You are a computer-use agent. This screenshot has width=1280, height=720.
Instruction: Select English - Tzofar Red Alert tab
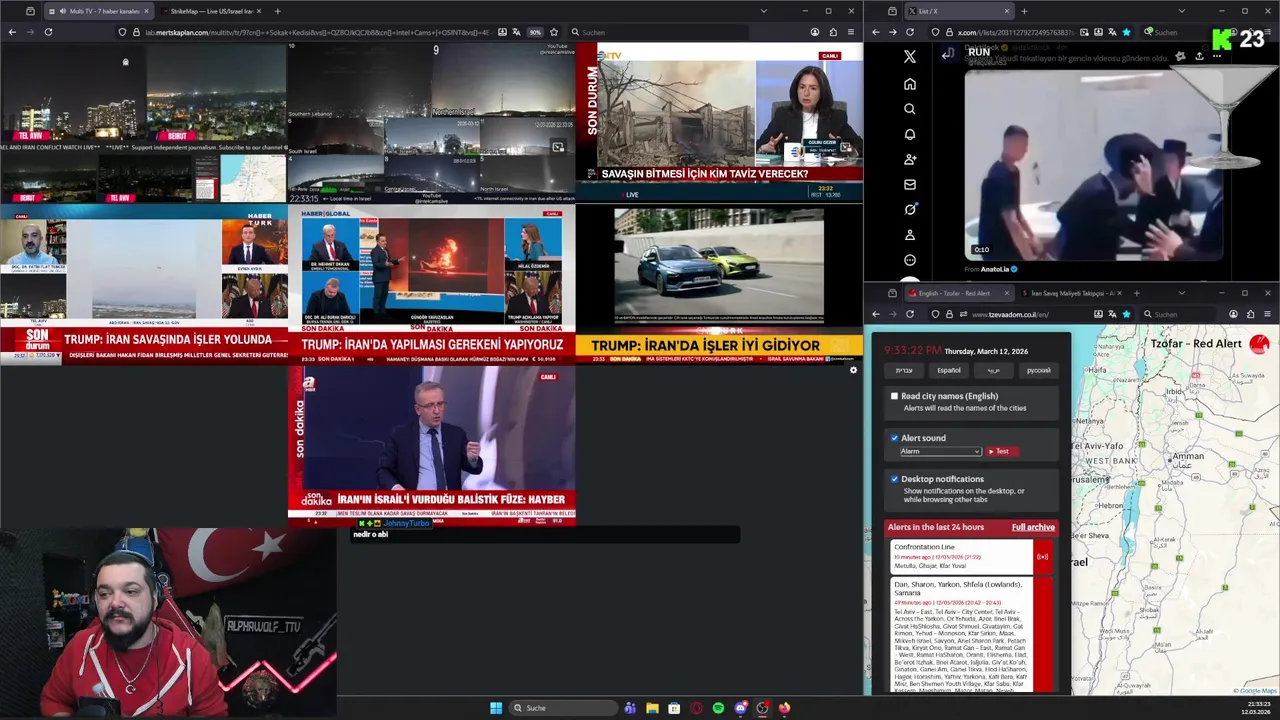(x=958, y=293)
